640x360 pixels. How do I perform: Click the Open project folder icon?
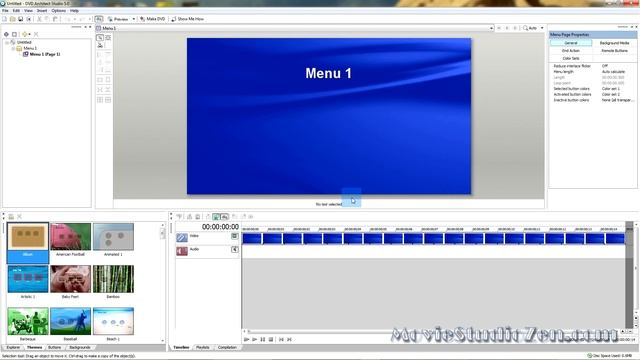tap(12, 19)
